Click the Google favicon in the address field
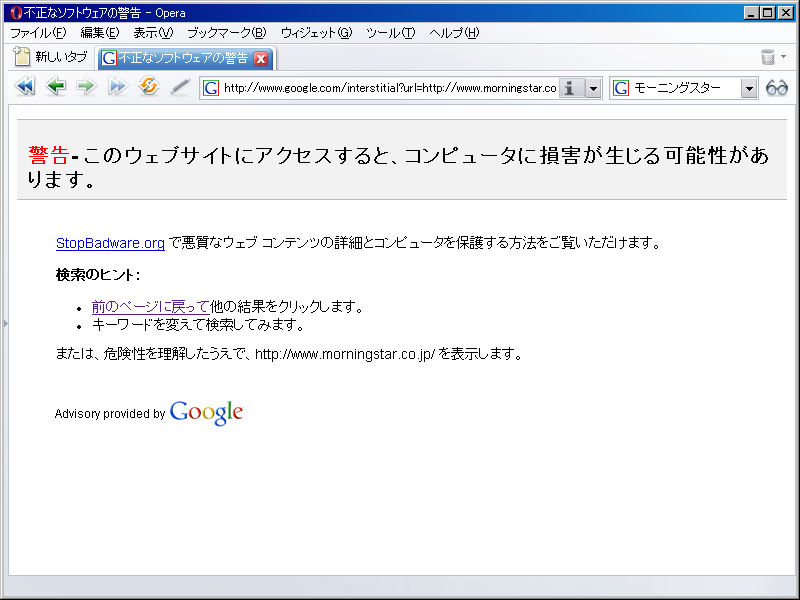The width and height of the screenshot is (800, 600). click(211, 88)
